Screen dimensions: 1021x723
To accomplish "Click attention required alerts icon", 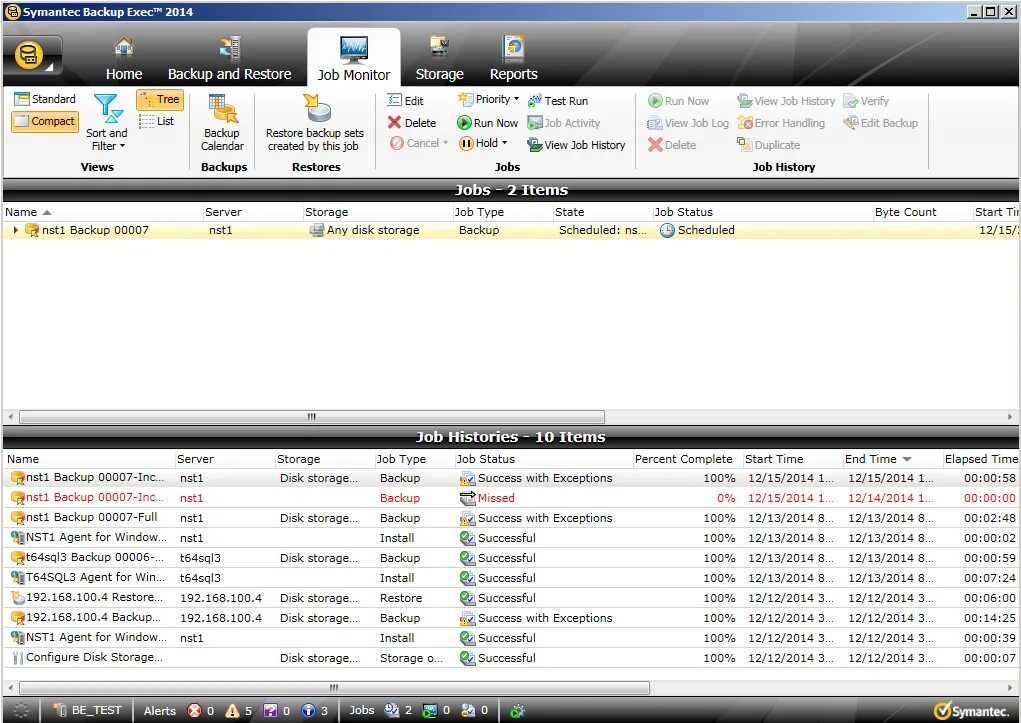I will 270,711.
